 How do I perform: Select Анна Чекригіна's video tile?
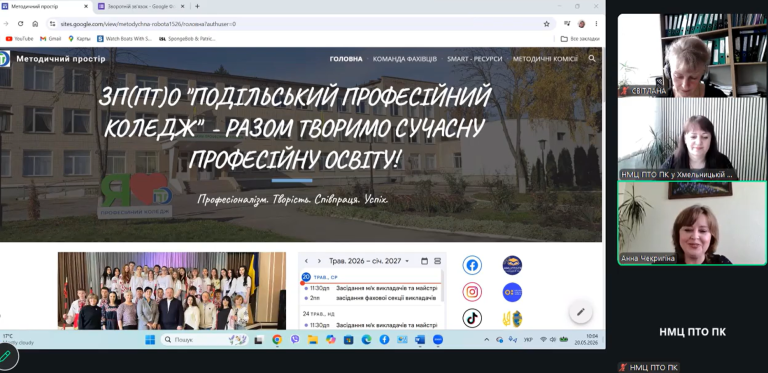point(692,223)
